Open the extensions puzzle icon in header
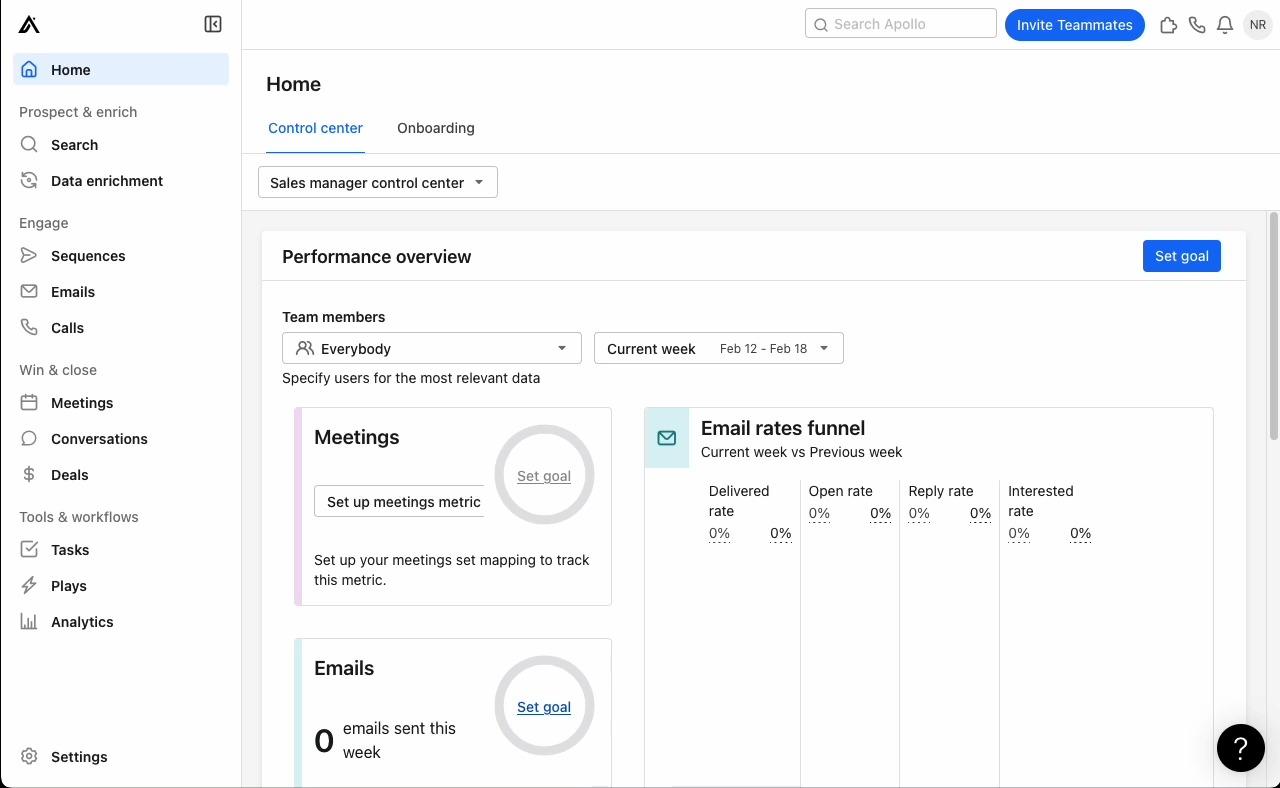This screenshot has width=1280, height=788. [1168, 25]
